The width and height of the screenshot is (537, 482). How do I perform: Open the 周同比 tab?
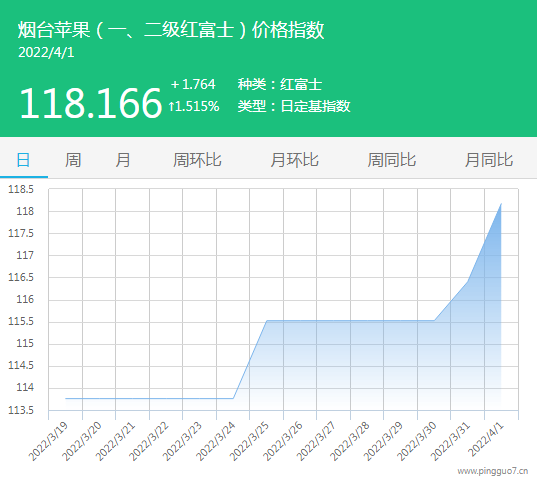coord(391,160)
